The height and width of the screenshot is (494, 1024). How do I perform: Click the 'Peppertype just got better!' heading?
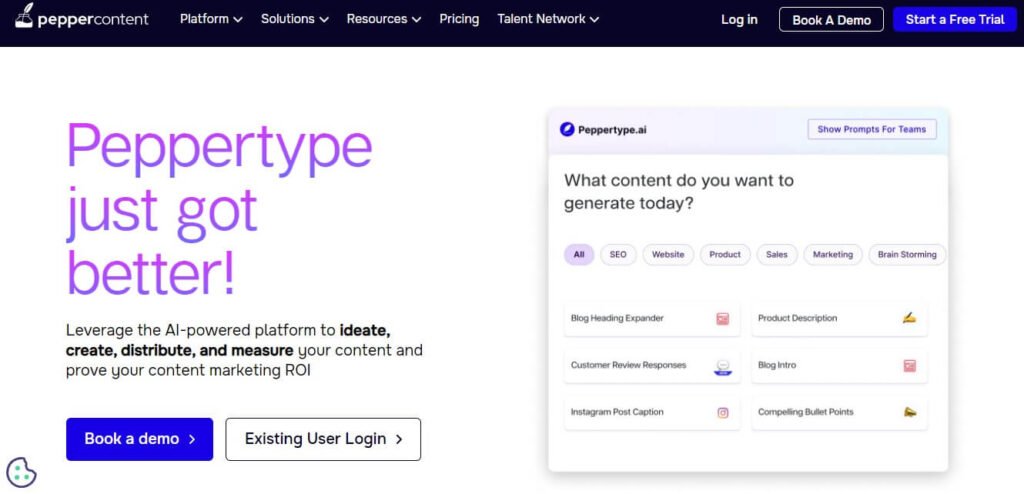219,208
